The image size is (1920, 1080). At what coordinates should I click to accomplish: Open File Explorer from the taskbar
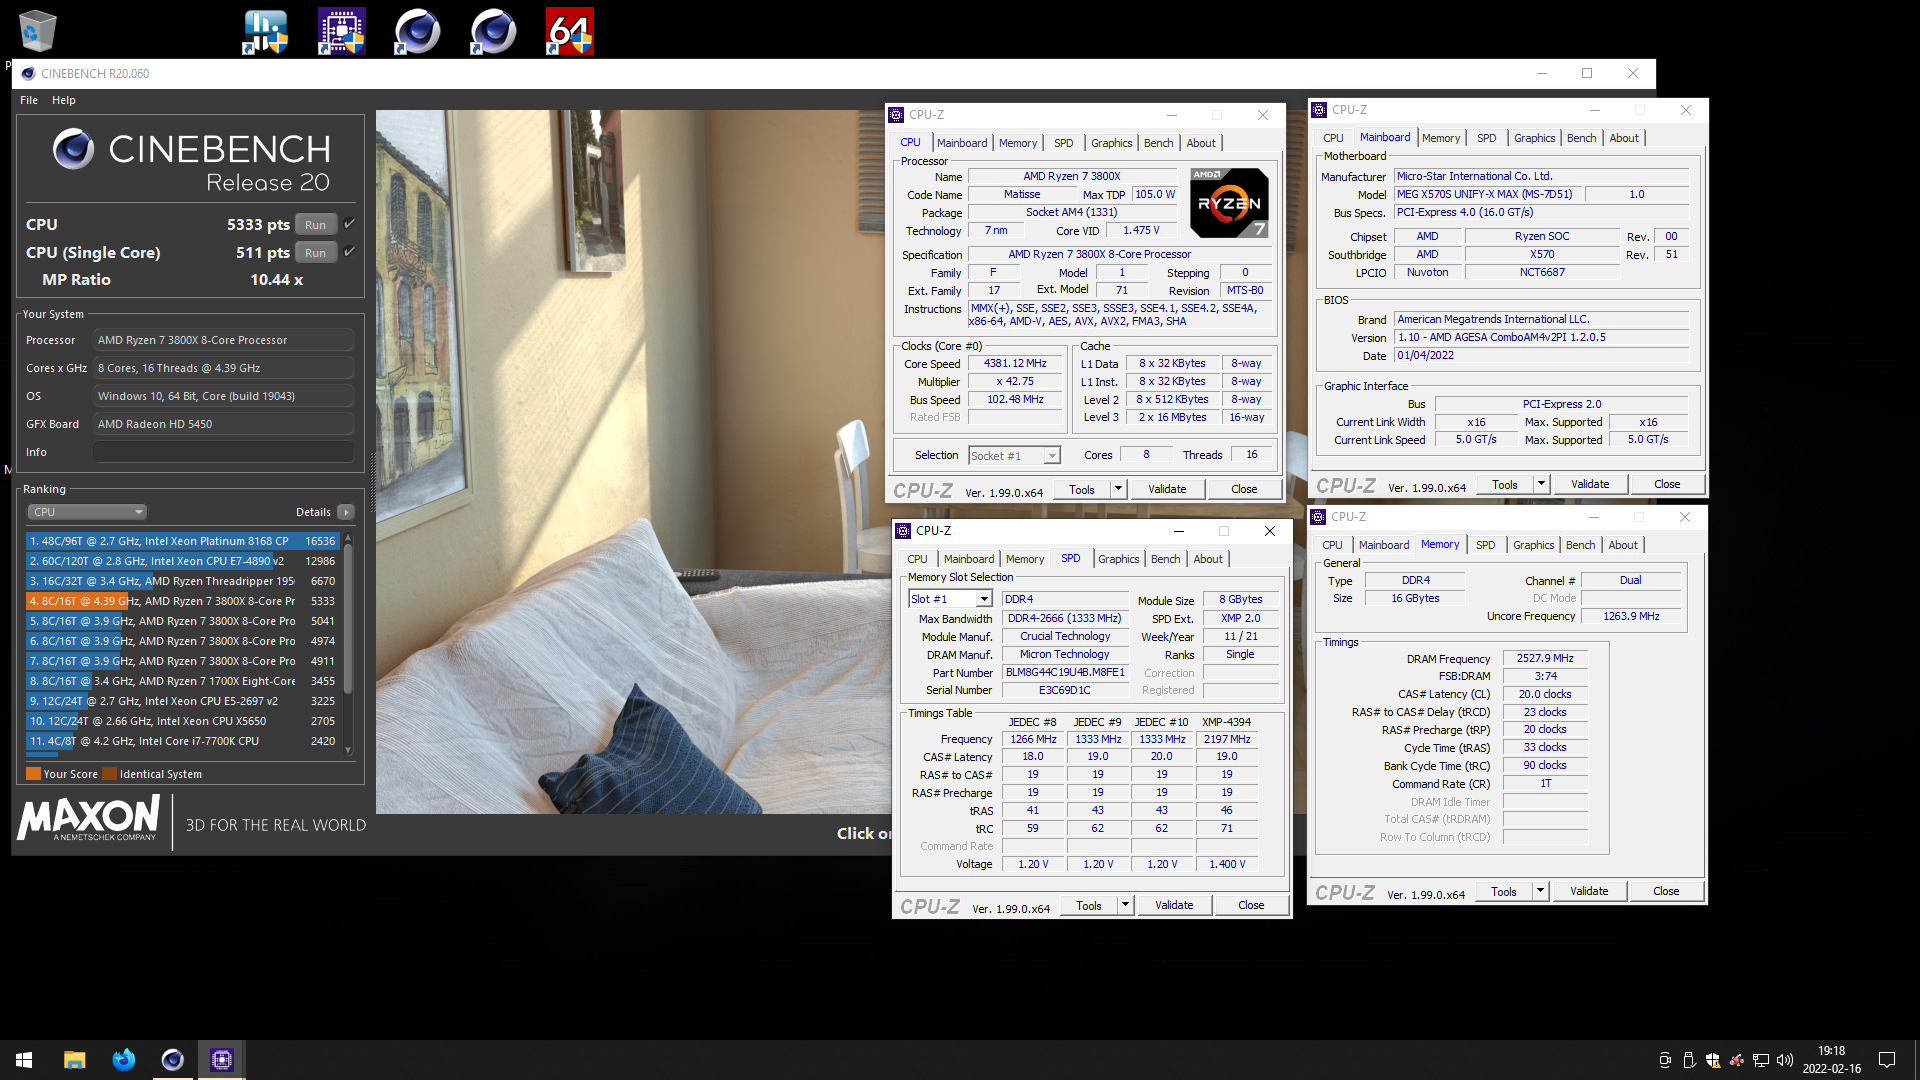pos(74,1060)
